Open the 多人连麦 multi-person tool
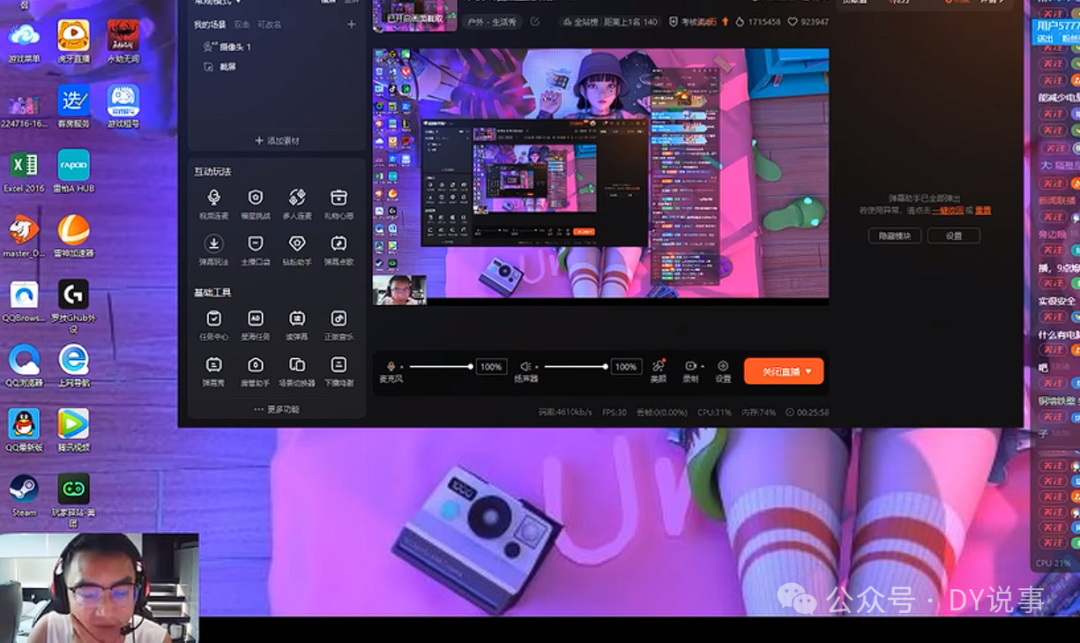The image size is (1080, 643). point(297,204)
